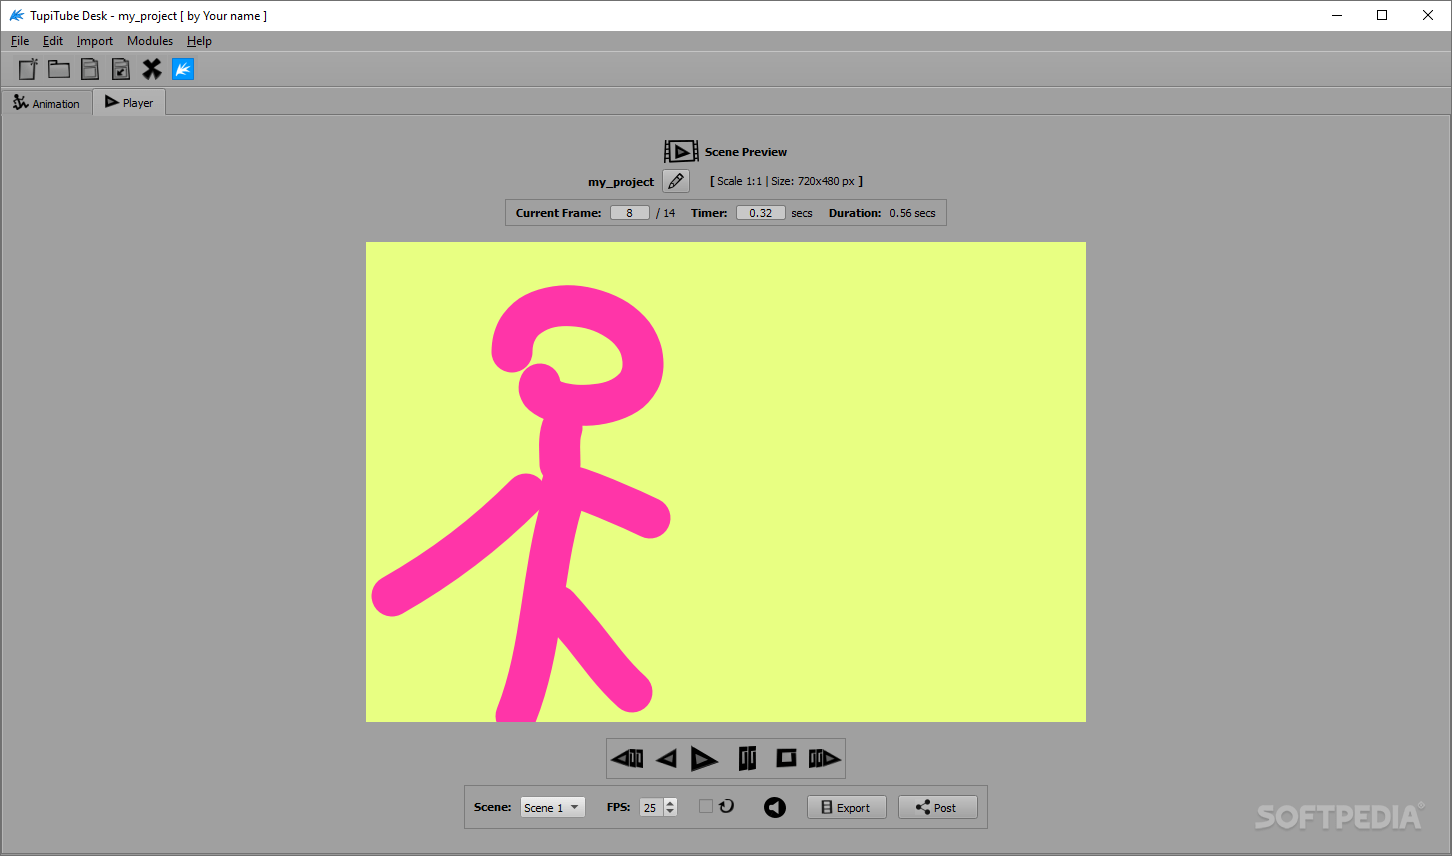Image resolution: width=1452 pixels, height=856 pixels.
Task: Increase the FPS value with up arrow
Action: tap(670, 802)
